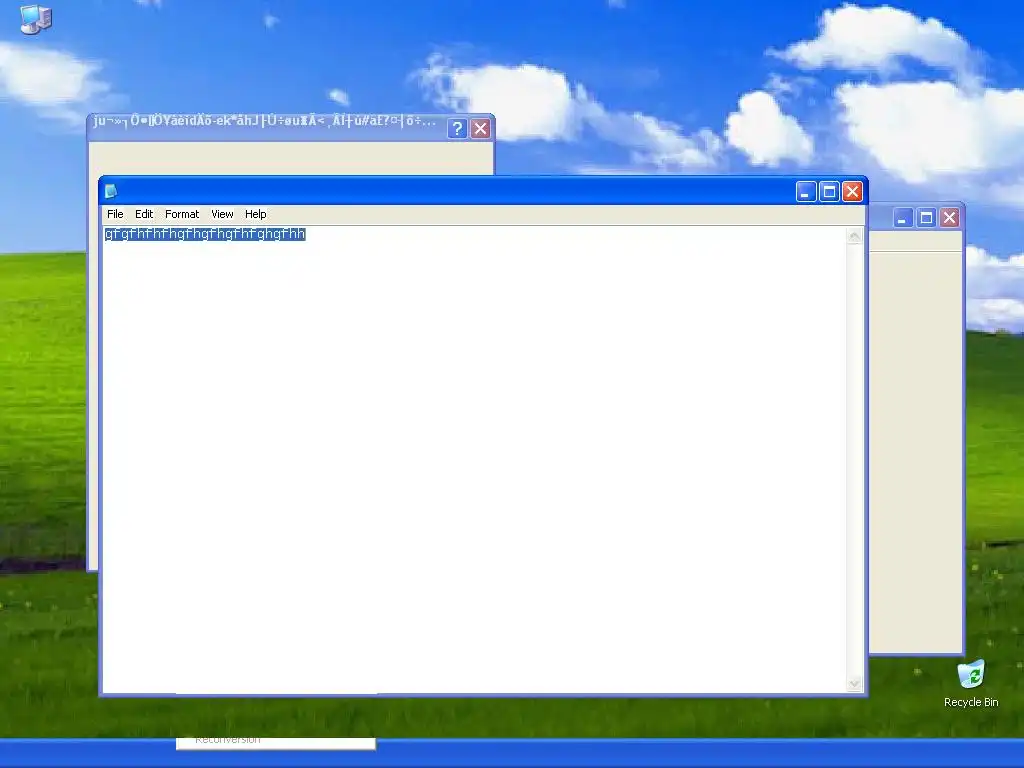Click the highlighted text gfgfhfhfhgfhgfhgfhfghgfhh
The height and width of the screenshot is (768, 1024).
click(x=205, y=234)
